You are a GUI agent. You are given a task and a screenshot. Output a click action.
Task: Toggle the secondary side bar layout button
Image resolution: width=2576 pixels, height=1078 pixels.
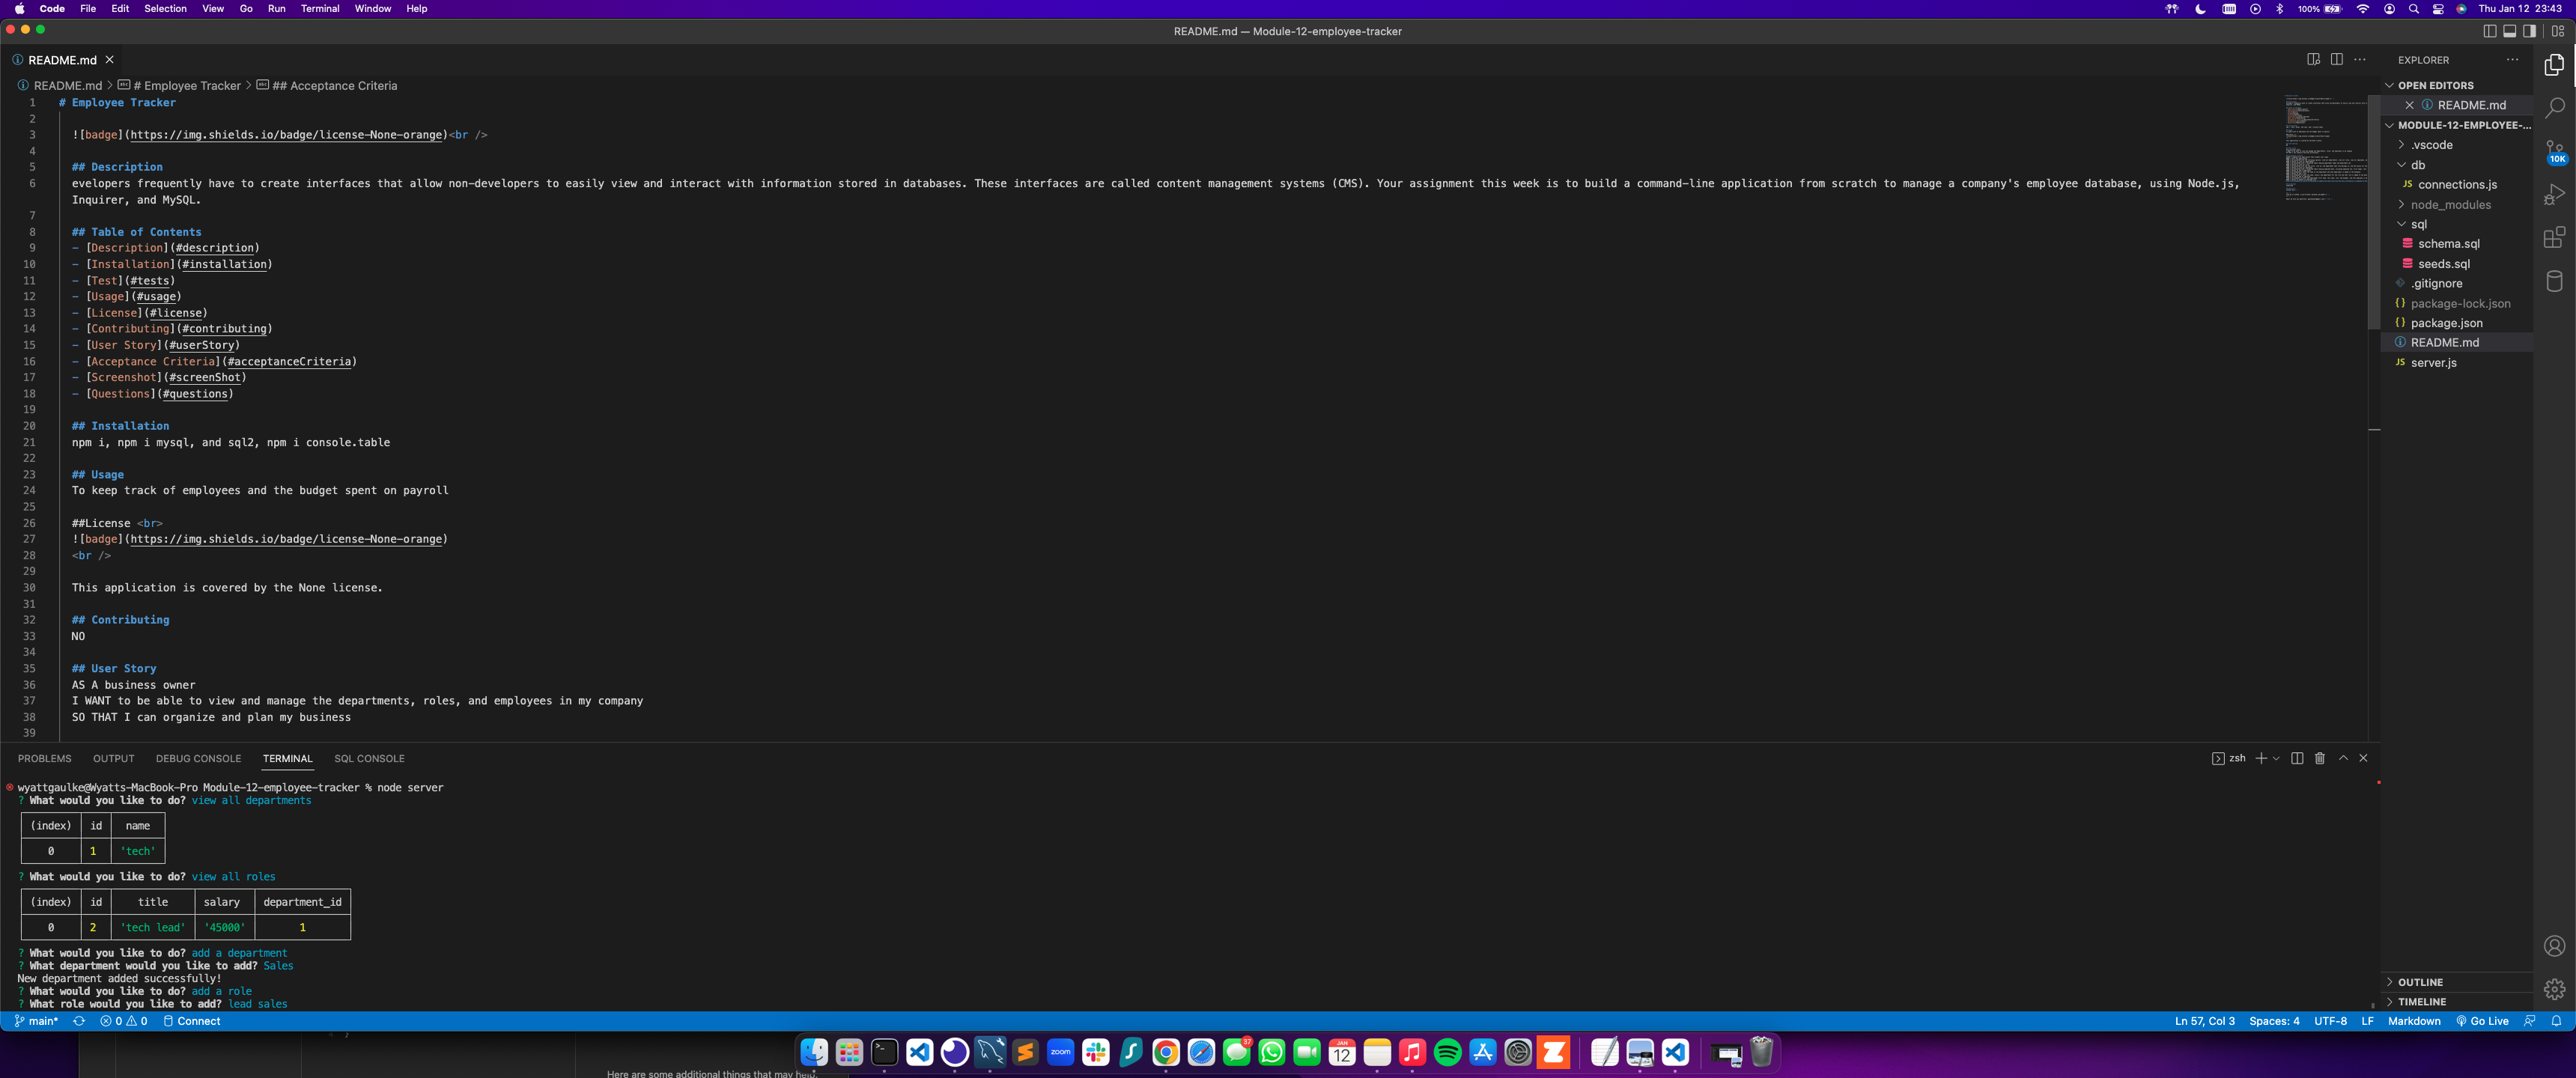tap(2529, 31)
